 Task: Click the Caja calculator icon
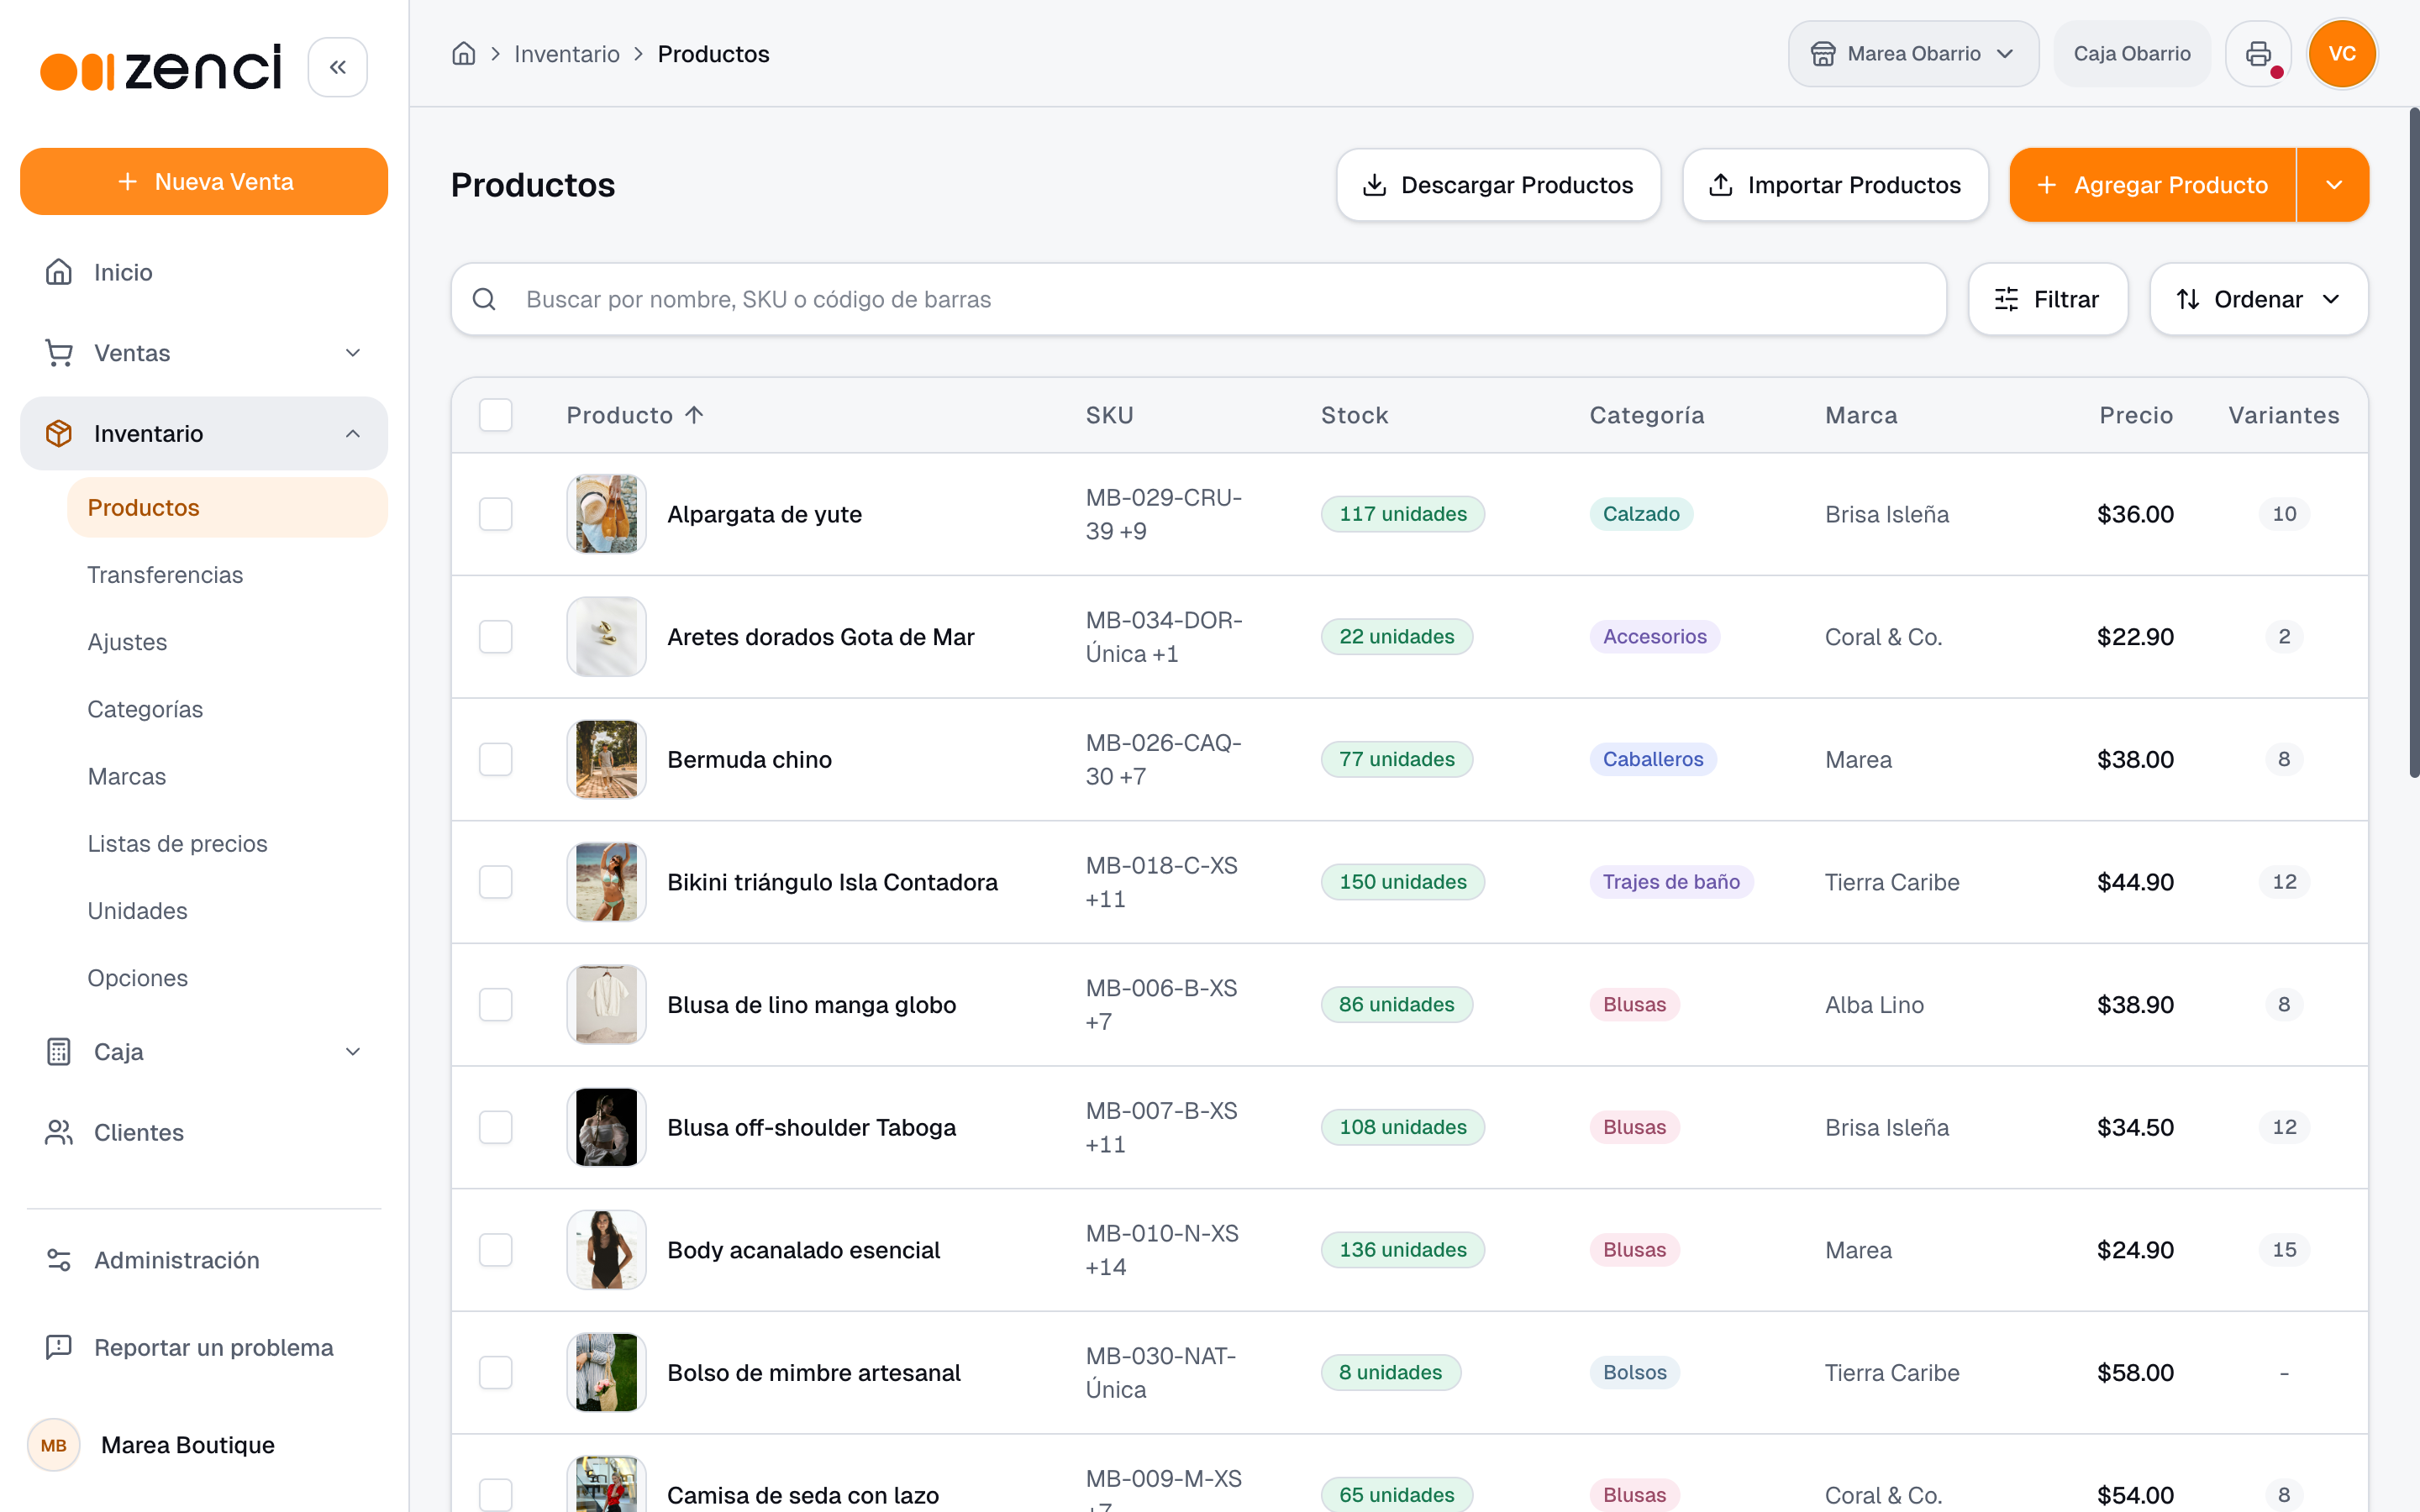coord(59,1052)
